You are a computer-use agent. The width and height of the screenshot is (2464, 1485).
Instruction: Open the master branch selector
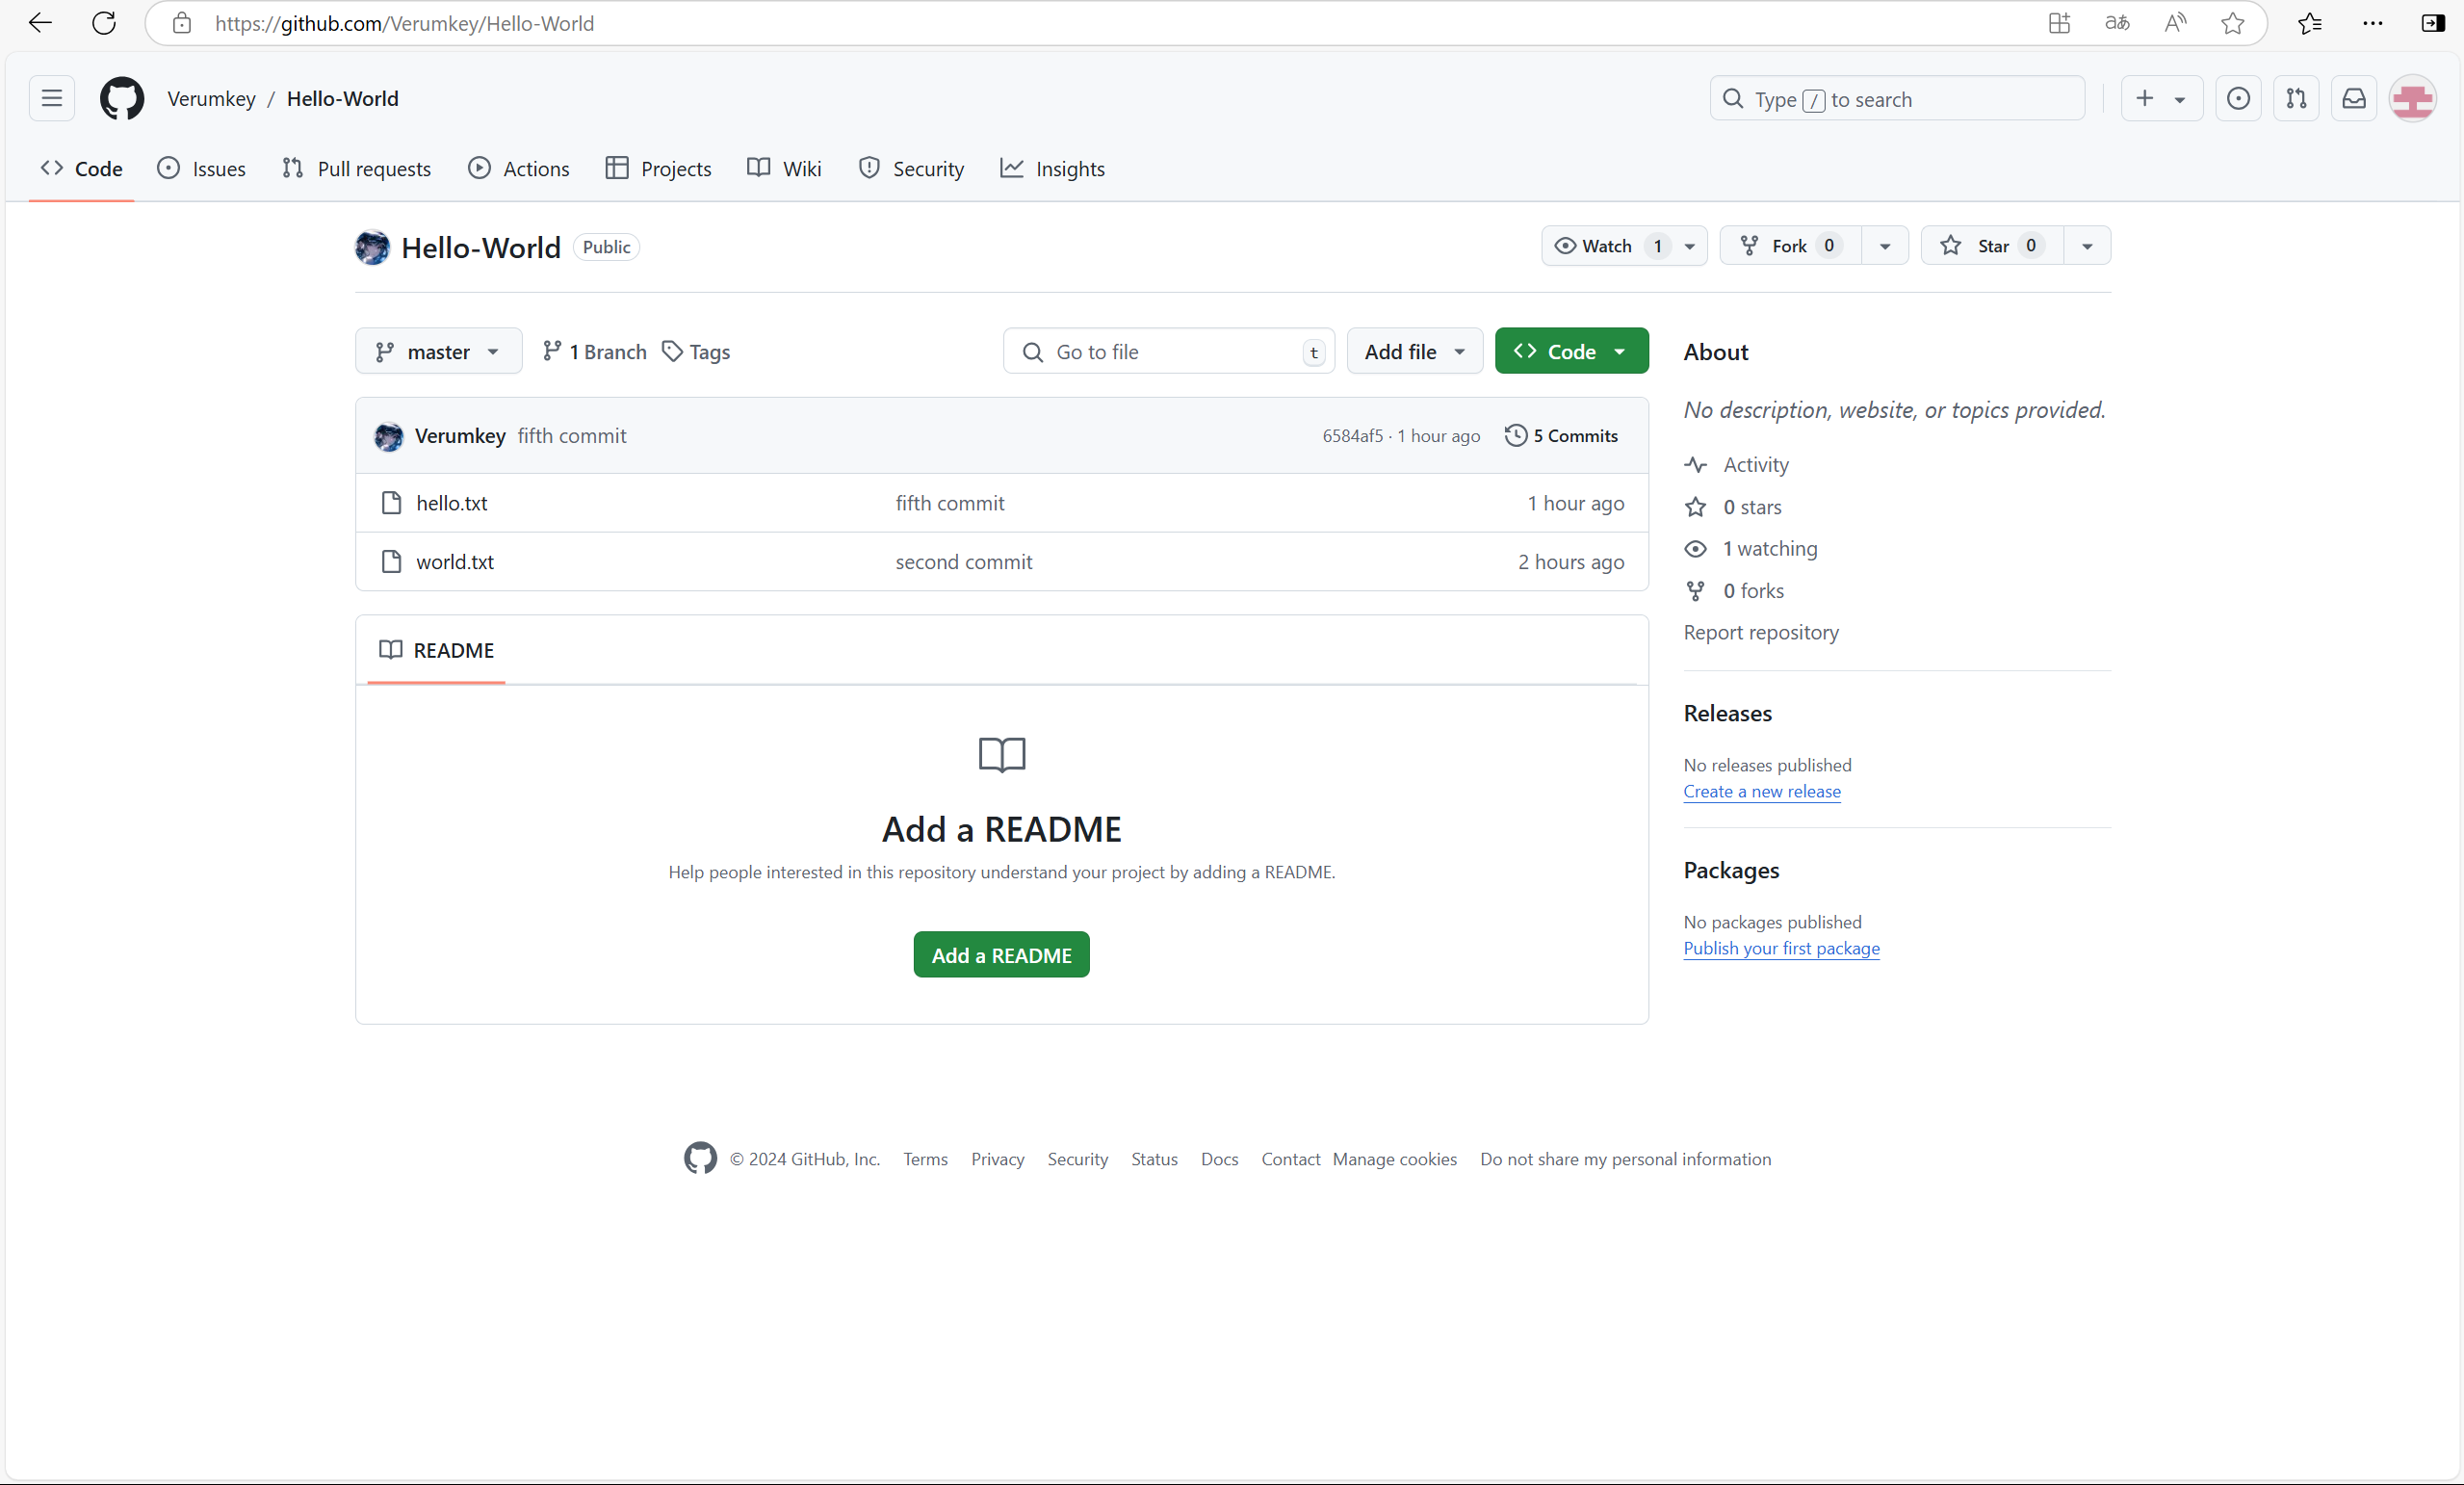click(439, 352)
